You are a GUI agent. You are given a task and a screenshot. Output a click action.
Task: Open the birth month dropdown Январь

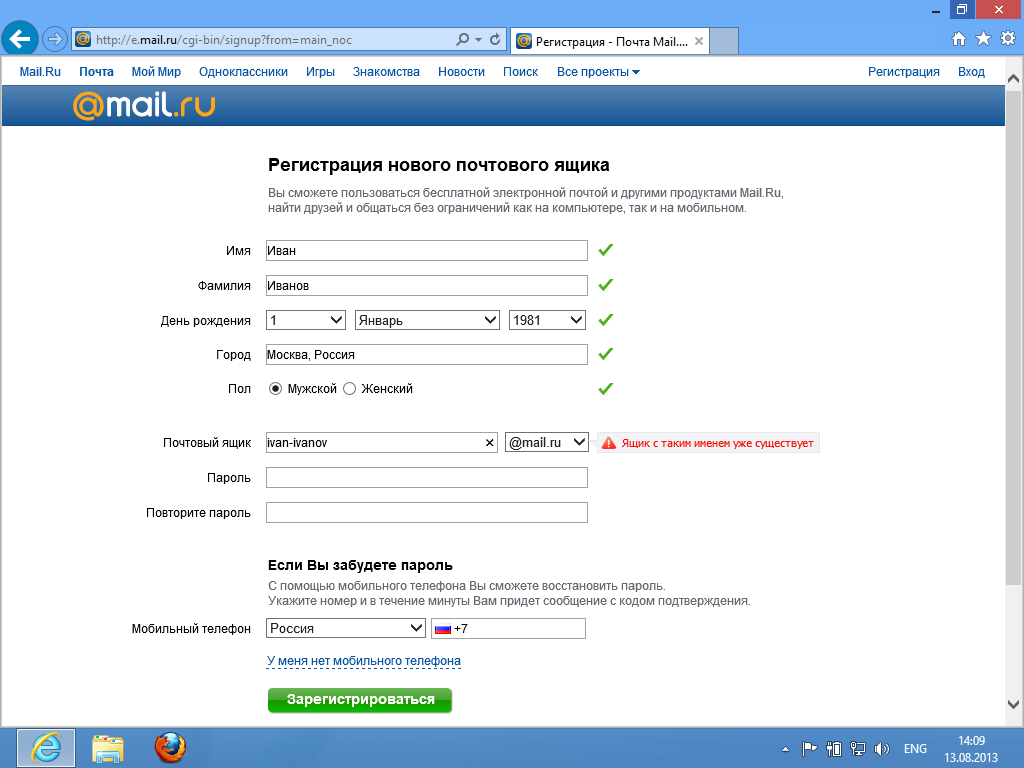point(427,320)
